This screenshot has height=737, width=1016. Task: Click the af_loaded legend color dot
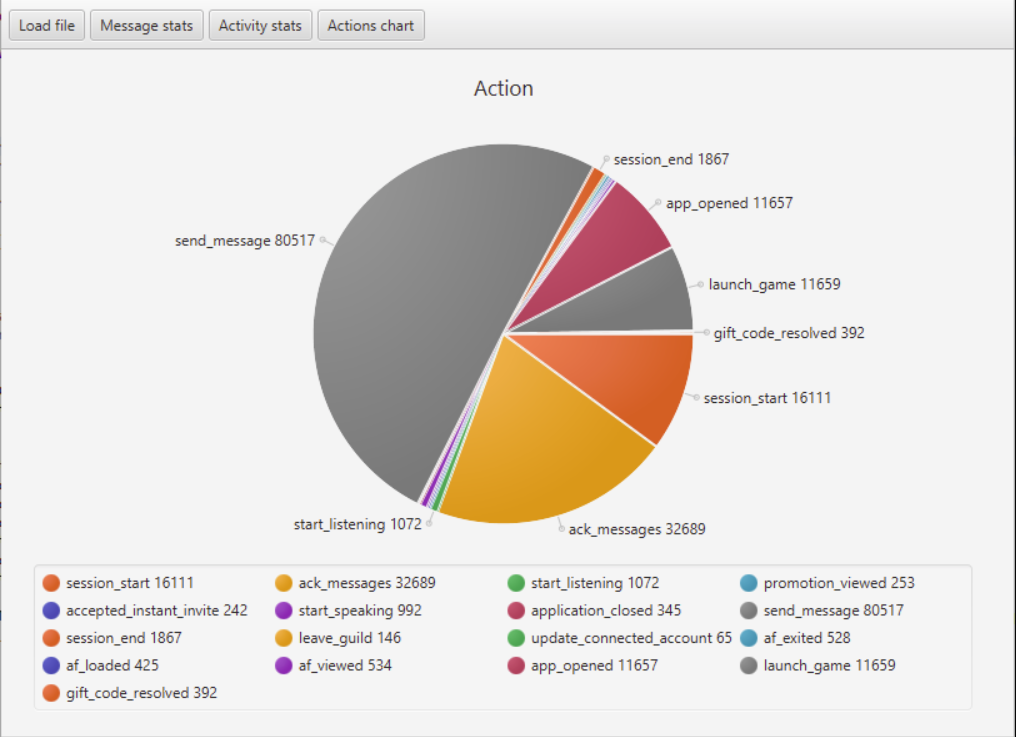click(x=51, y=666)
